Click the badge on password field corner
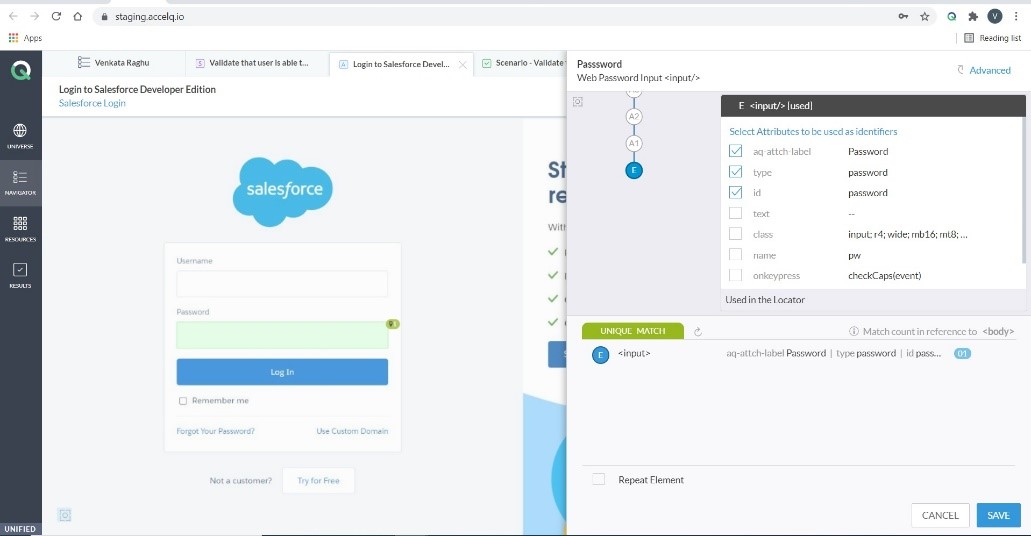Screen dimensions: 1031x536 393,324
